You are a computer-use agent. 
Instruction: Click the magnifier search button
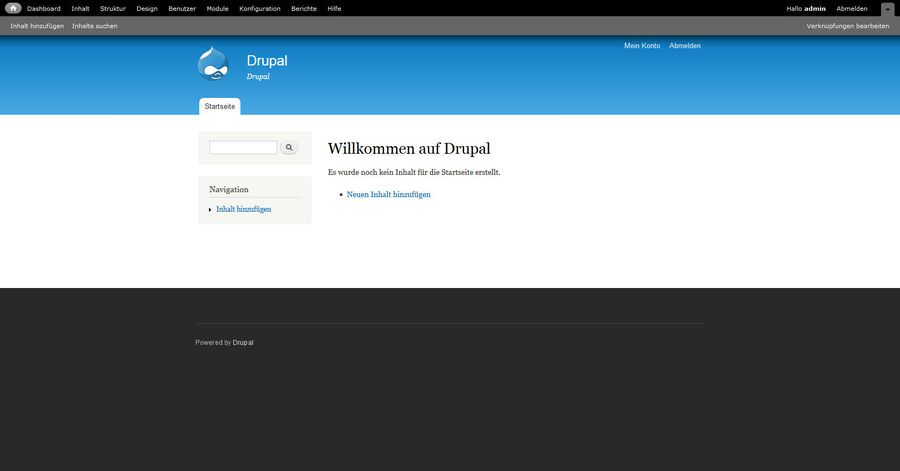click(x=289, y=147)
